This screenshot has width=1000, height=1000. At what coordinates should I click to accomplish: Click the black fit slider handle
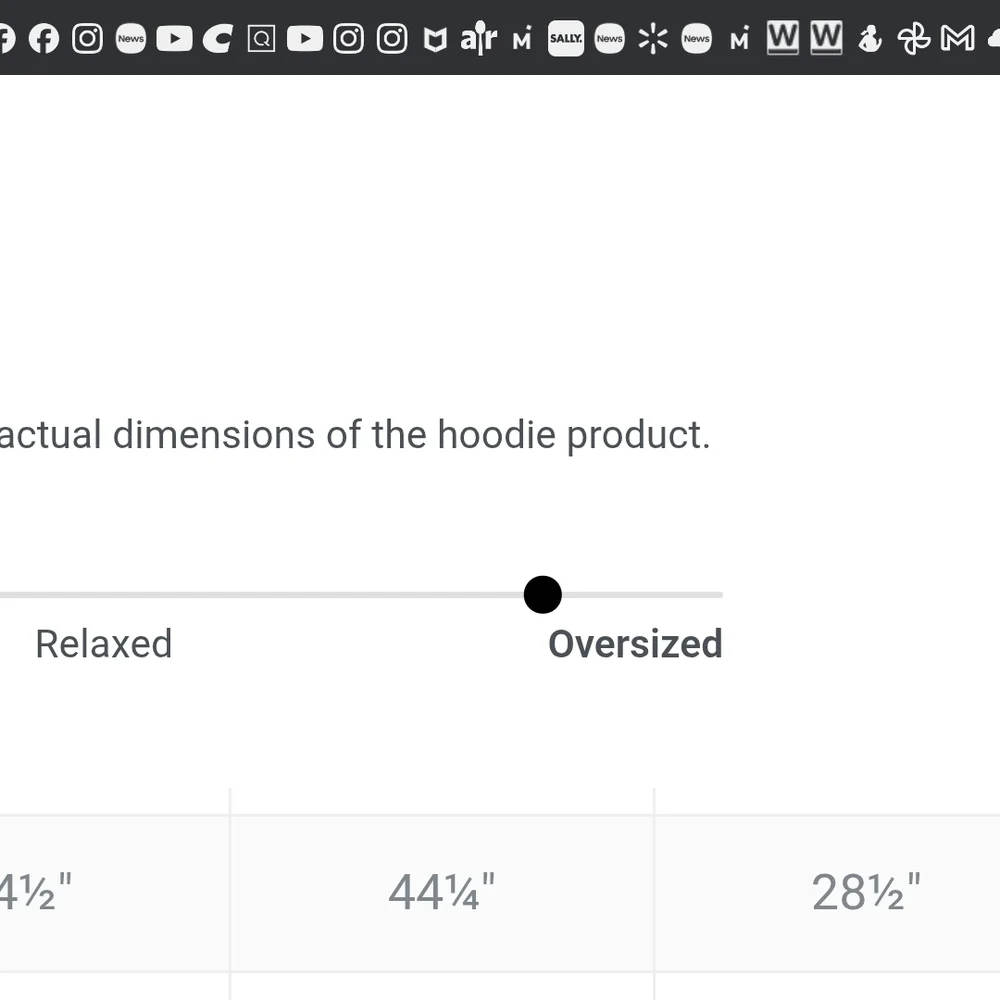point(543,595)
